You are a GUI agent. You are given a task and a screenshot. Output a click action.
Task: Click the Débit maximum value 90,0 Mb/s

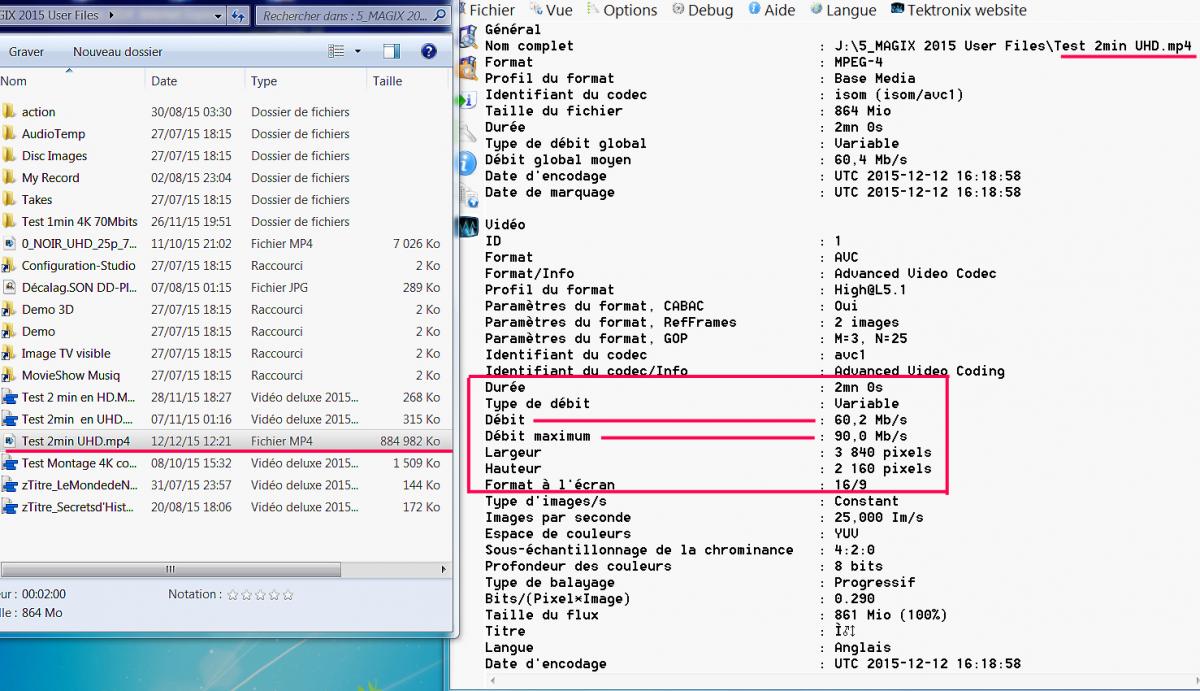click(x=871, y=436)
